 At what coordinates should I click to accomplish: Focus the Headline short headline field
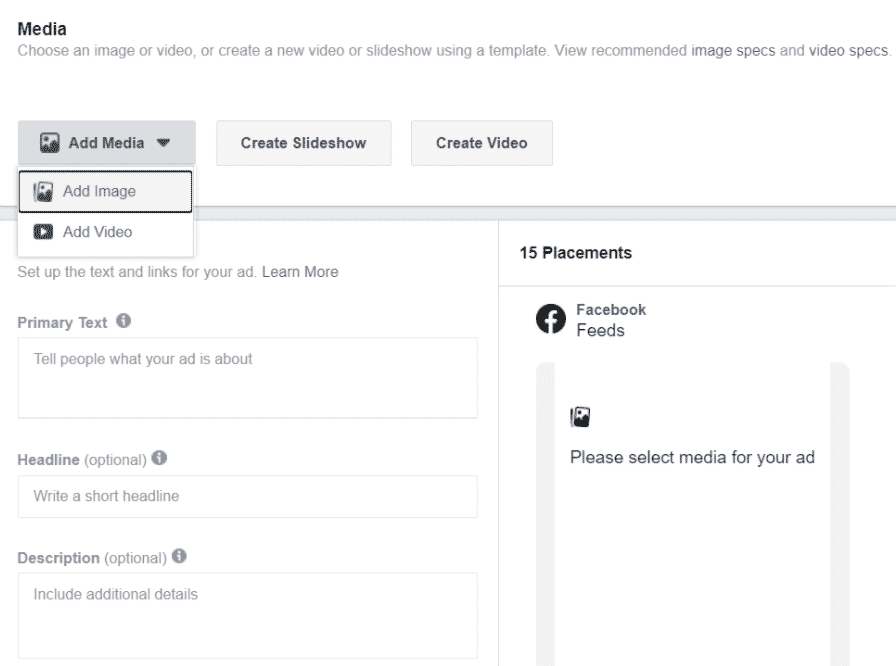tap(247, 496)
